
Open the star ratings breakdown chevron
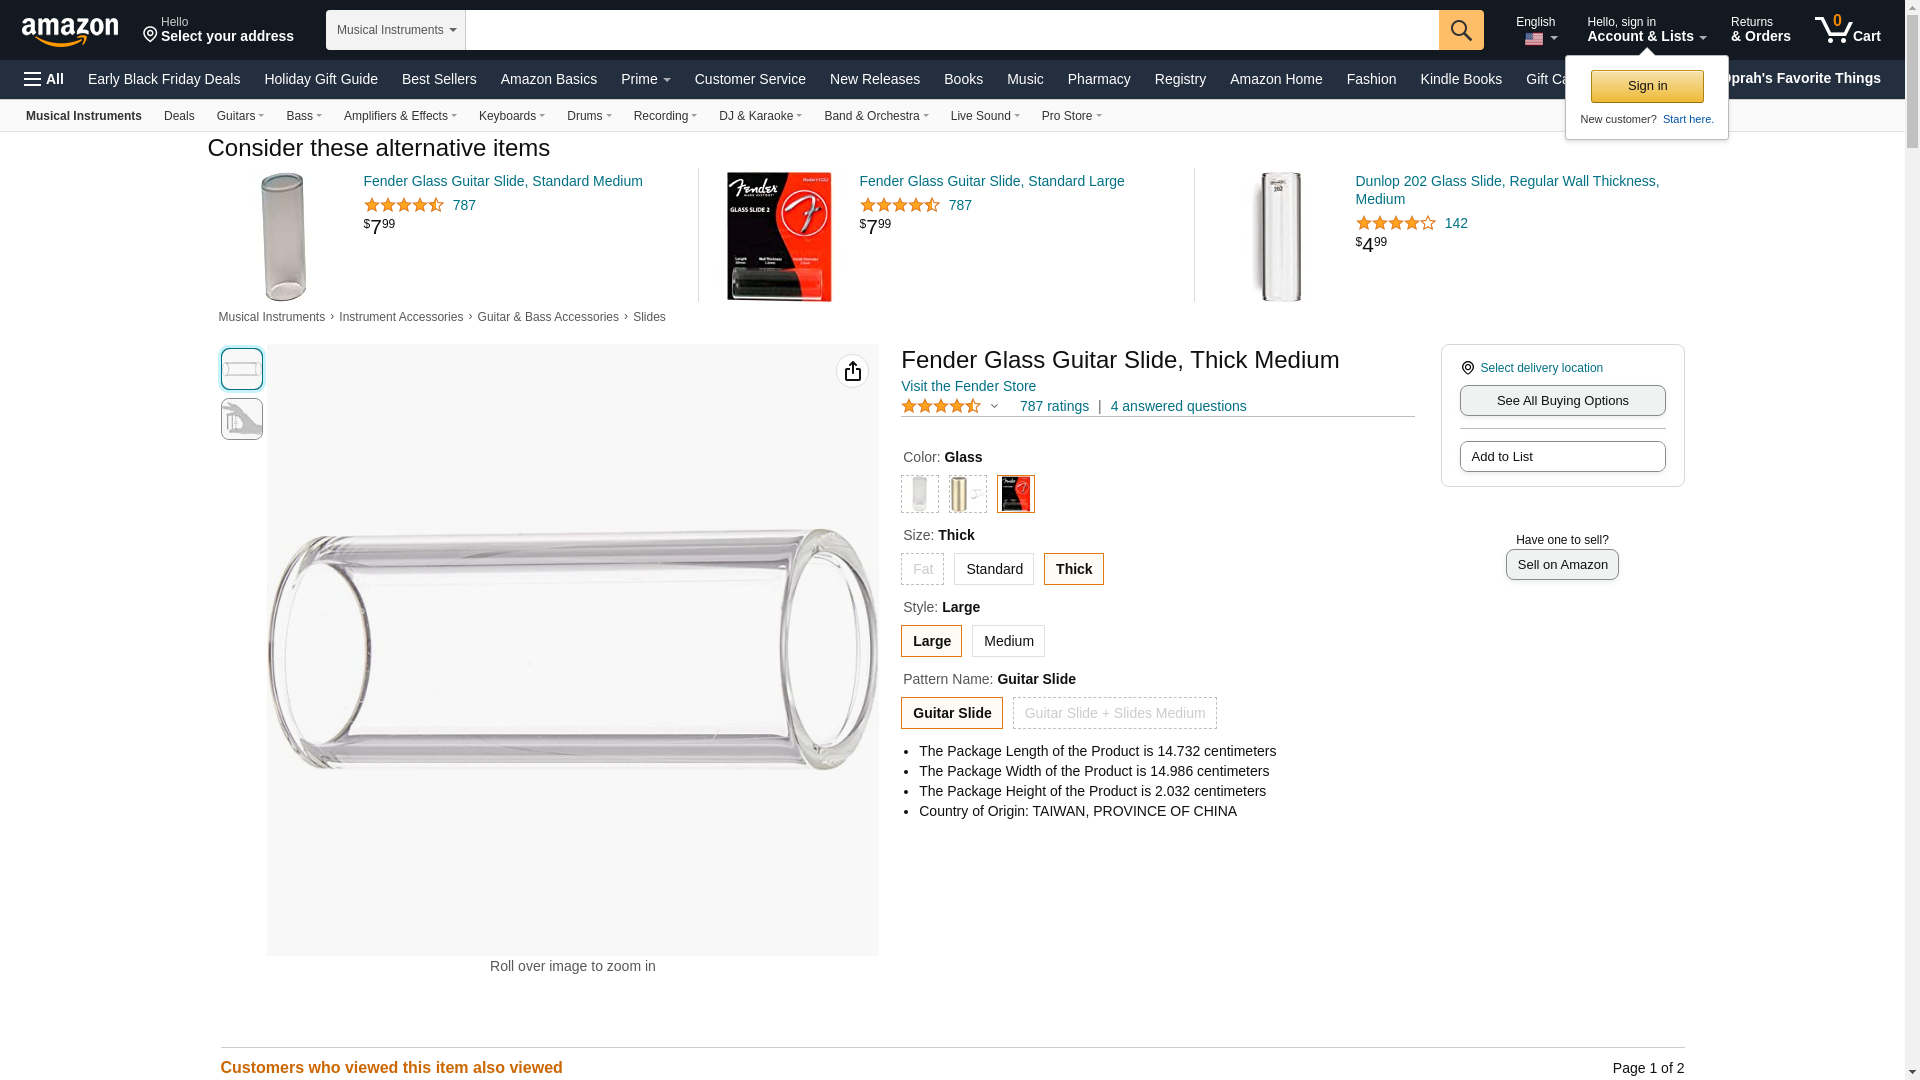tap(994, 406)
